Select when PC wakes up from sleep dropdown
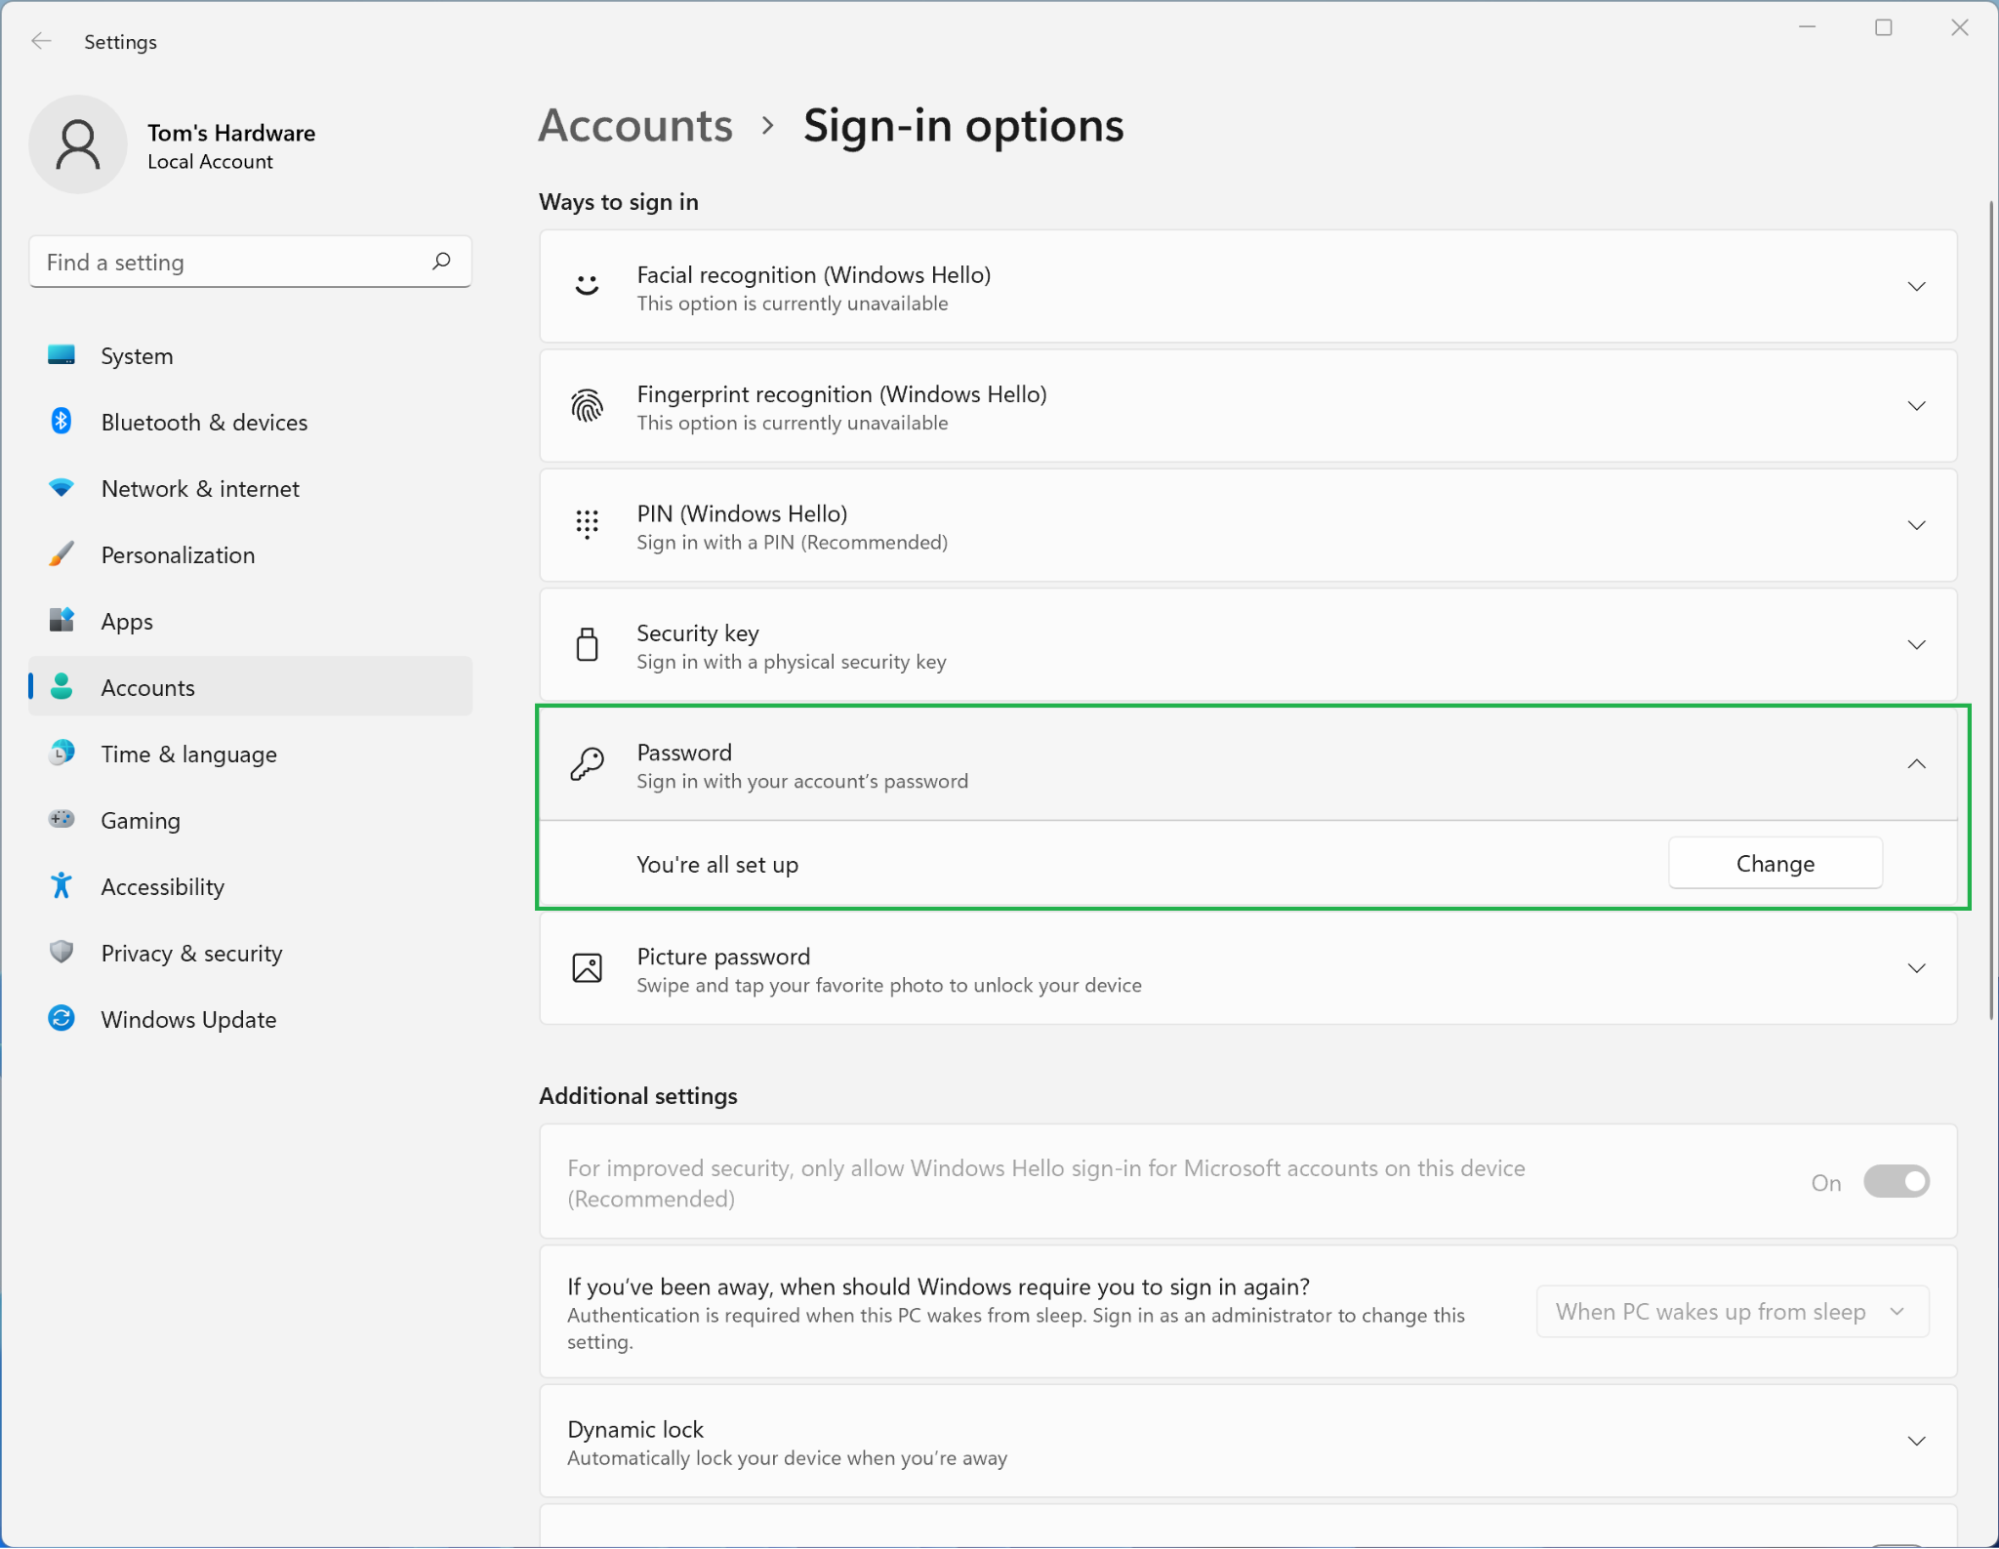The width and height of the screenshot is (1999, 1549). pyautogui.click(x=1728, y=1312)
